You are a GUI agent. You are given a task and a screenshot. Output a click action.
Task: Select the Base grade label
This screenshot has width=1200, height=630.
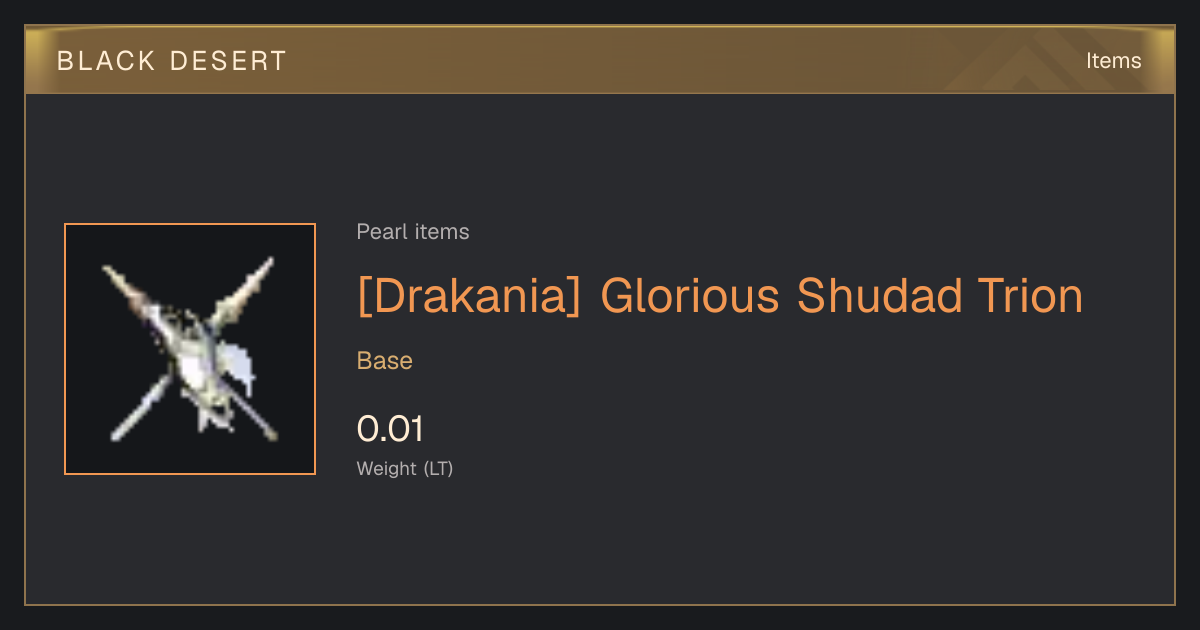pos(385,361)
